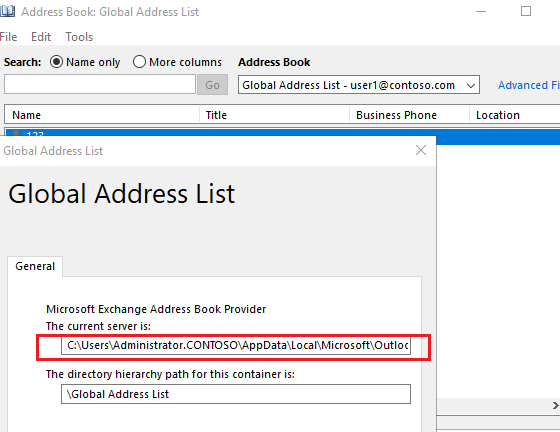Sort by the Business Phone column header
This screenshot has height=432, width=560.
[x=409, y=115]
